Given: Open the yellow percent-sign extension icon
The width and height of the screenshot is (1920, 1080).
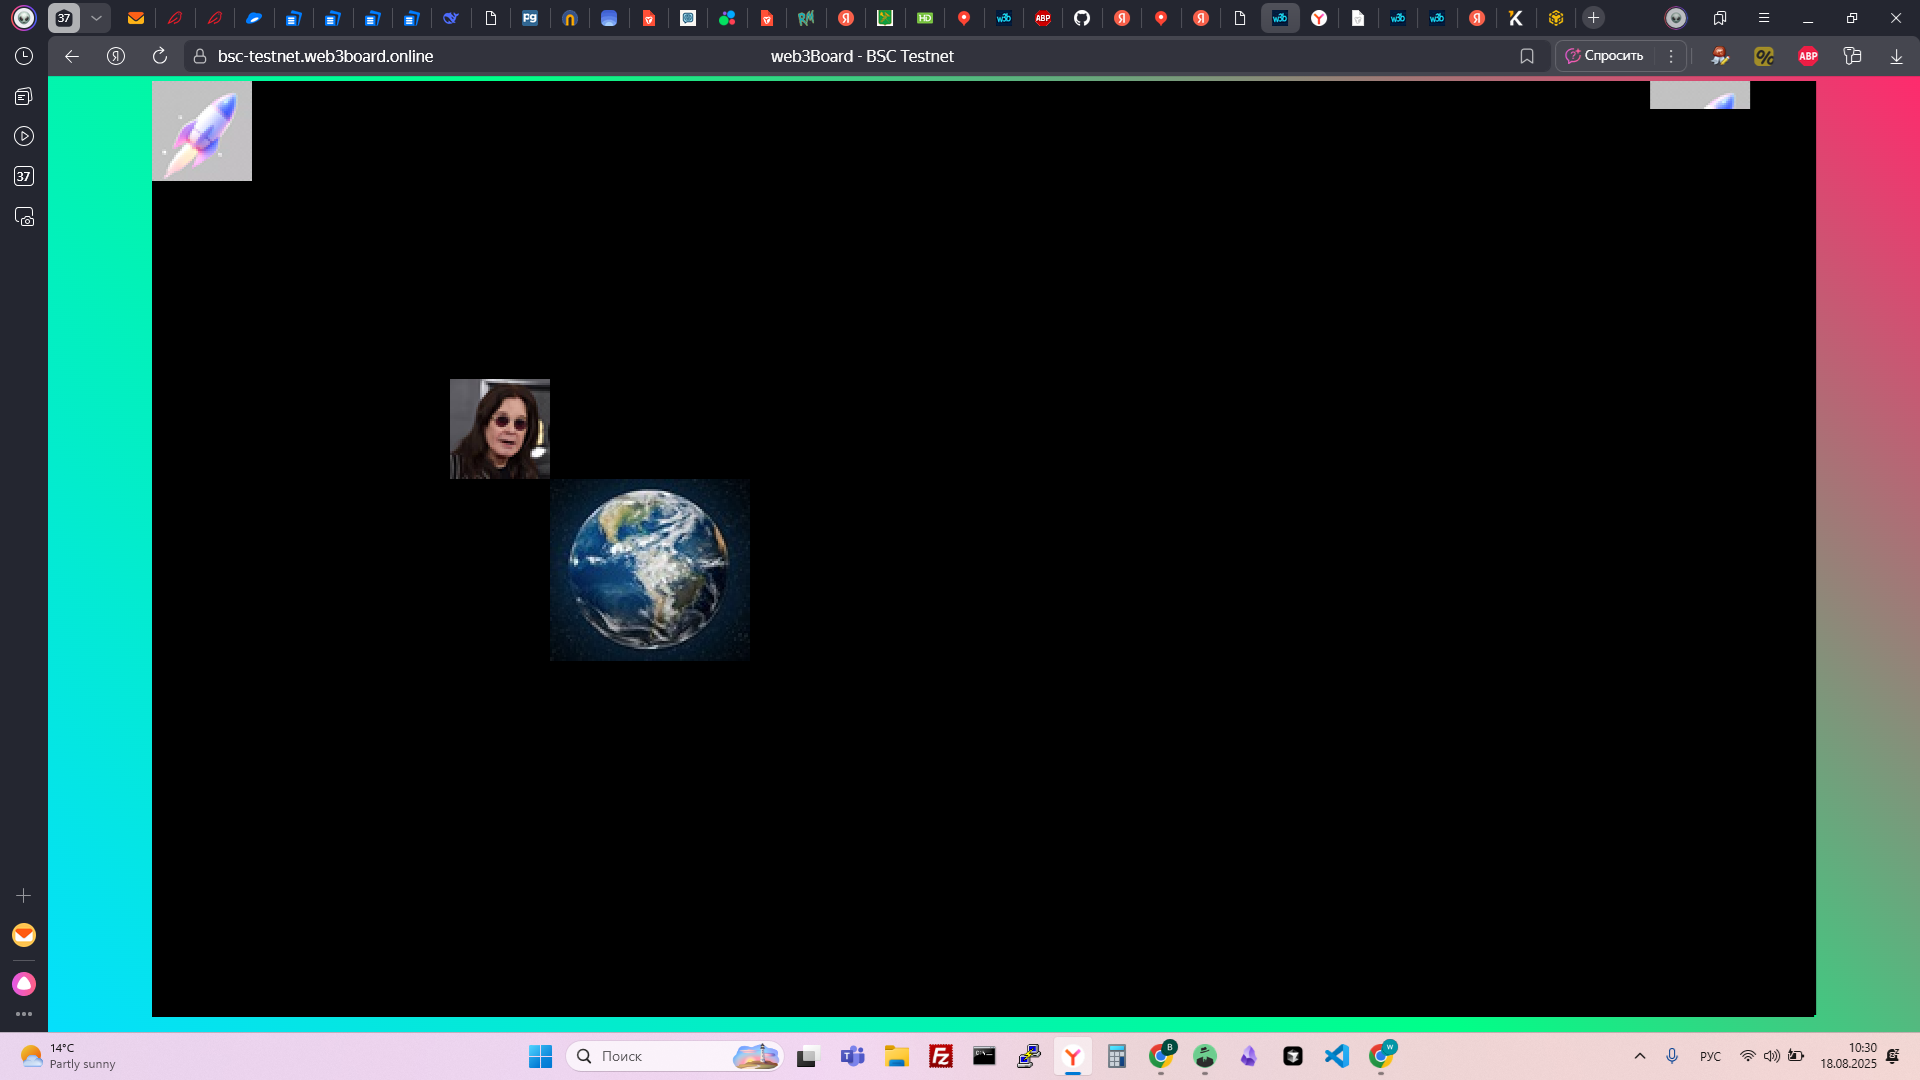Looking at the screenshot, I should coord(1764,57).
